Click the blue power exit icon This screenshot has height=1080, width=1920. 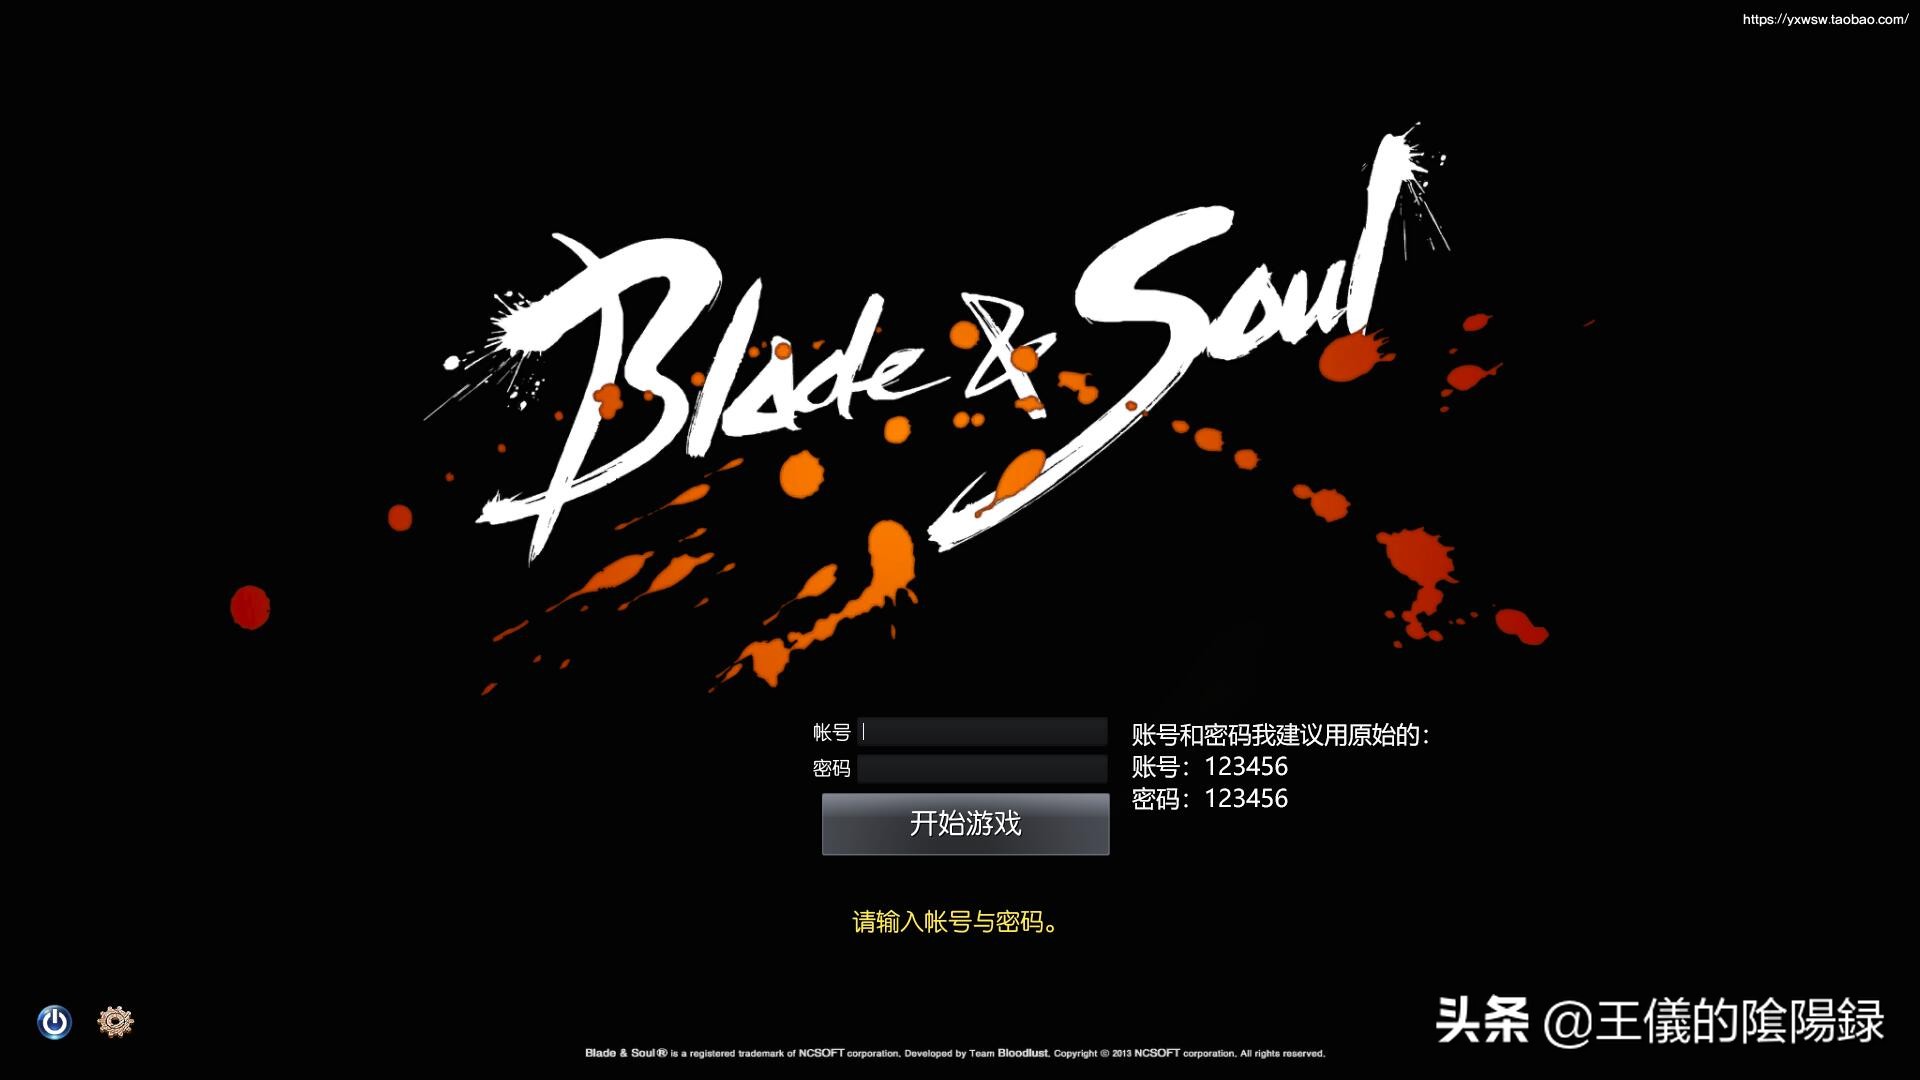(x=54, y=1022)
